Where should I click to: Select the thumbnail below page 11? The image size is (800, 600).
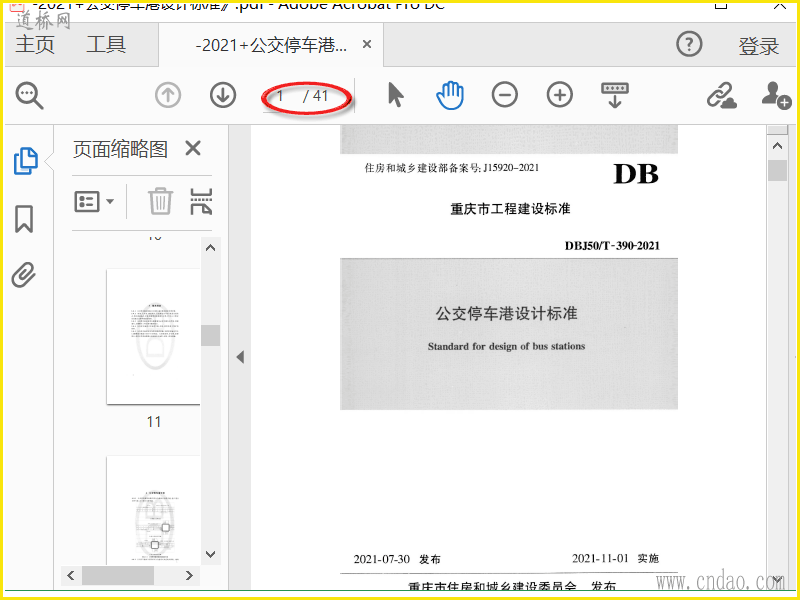[153, 510]
